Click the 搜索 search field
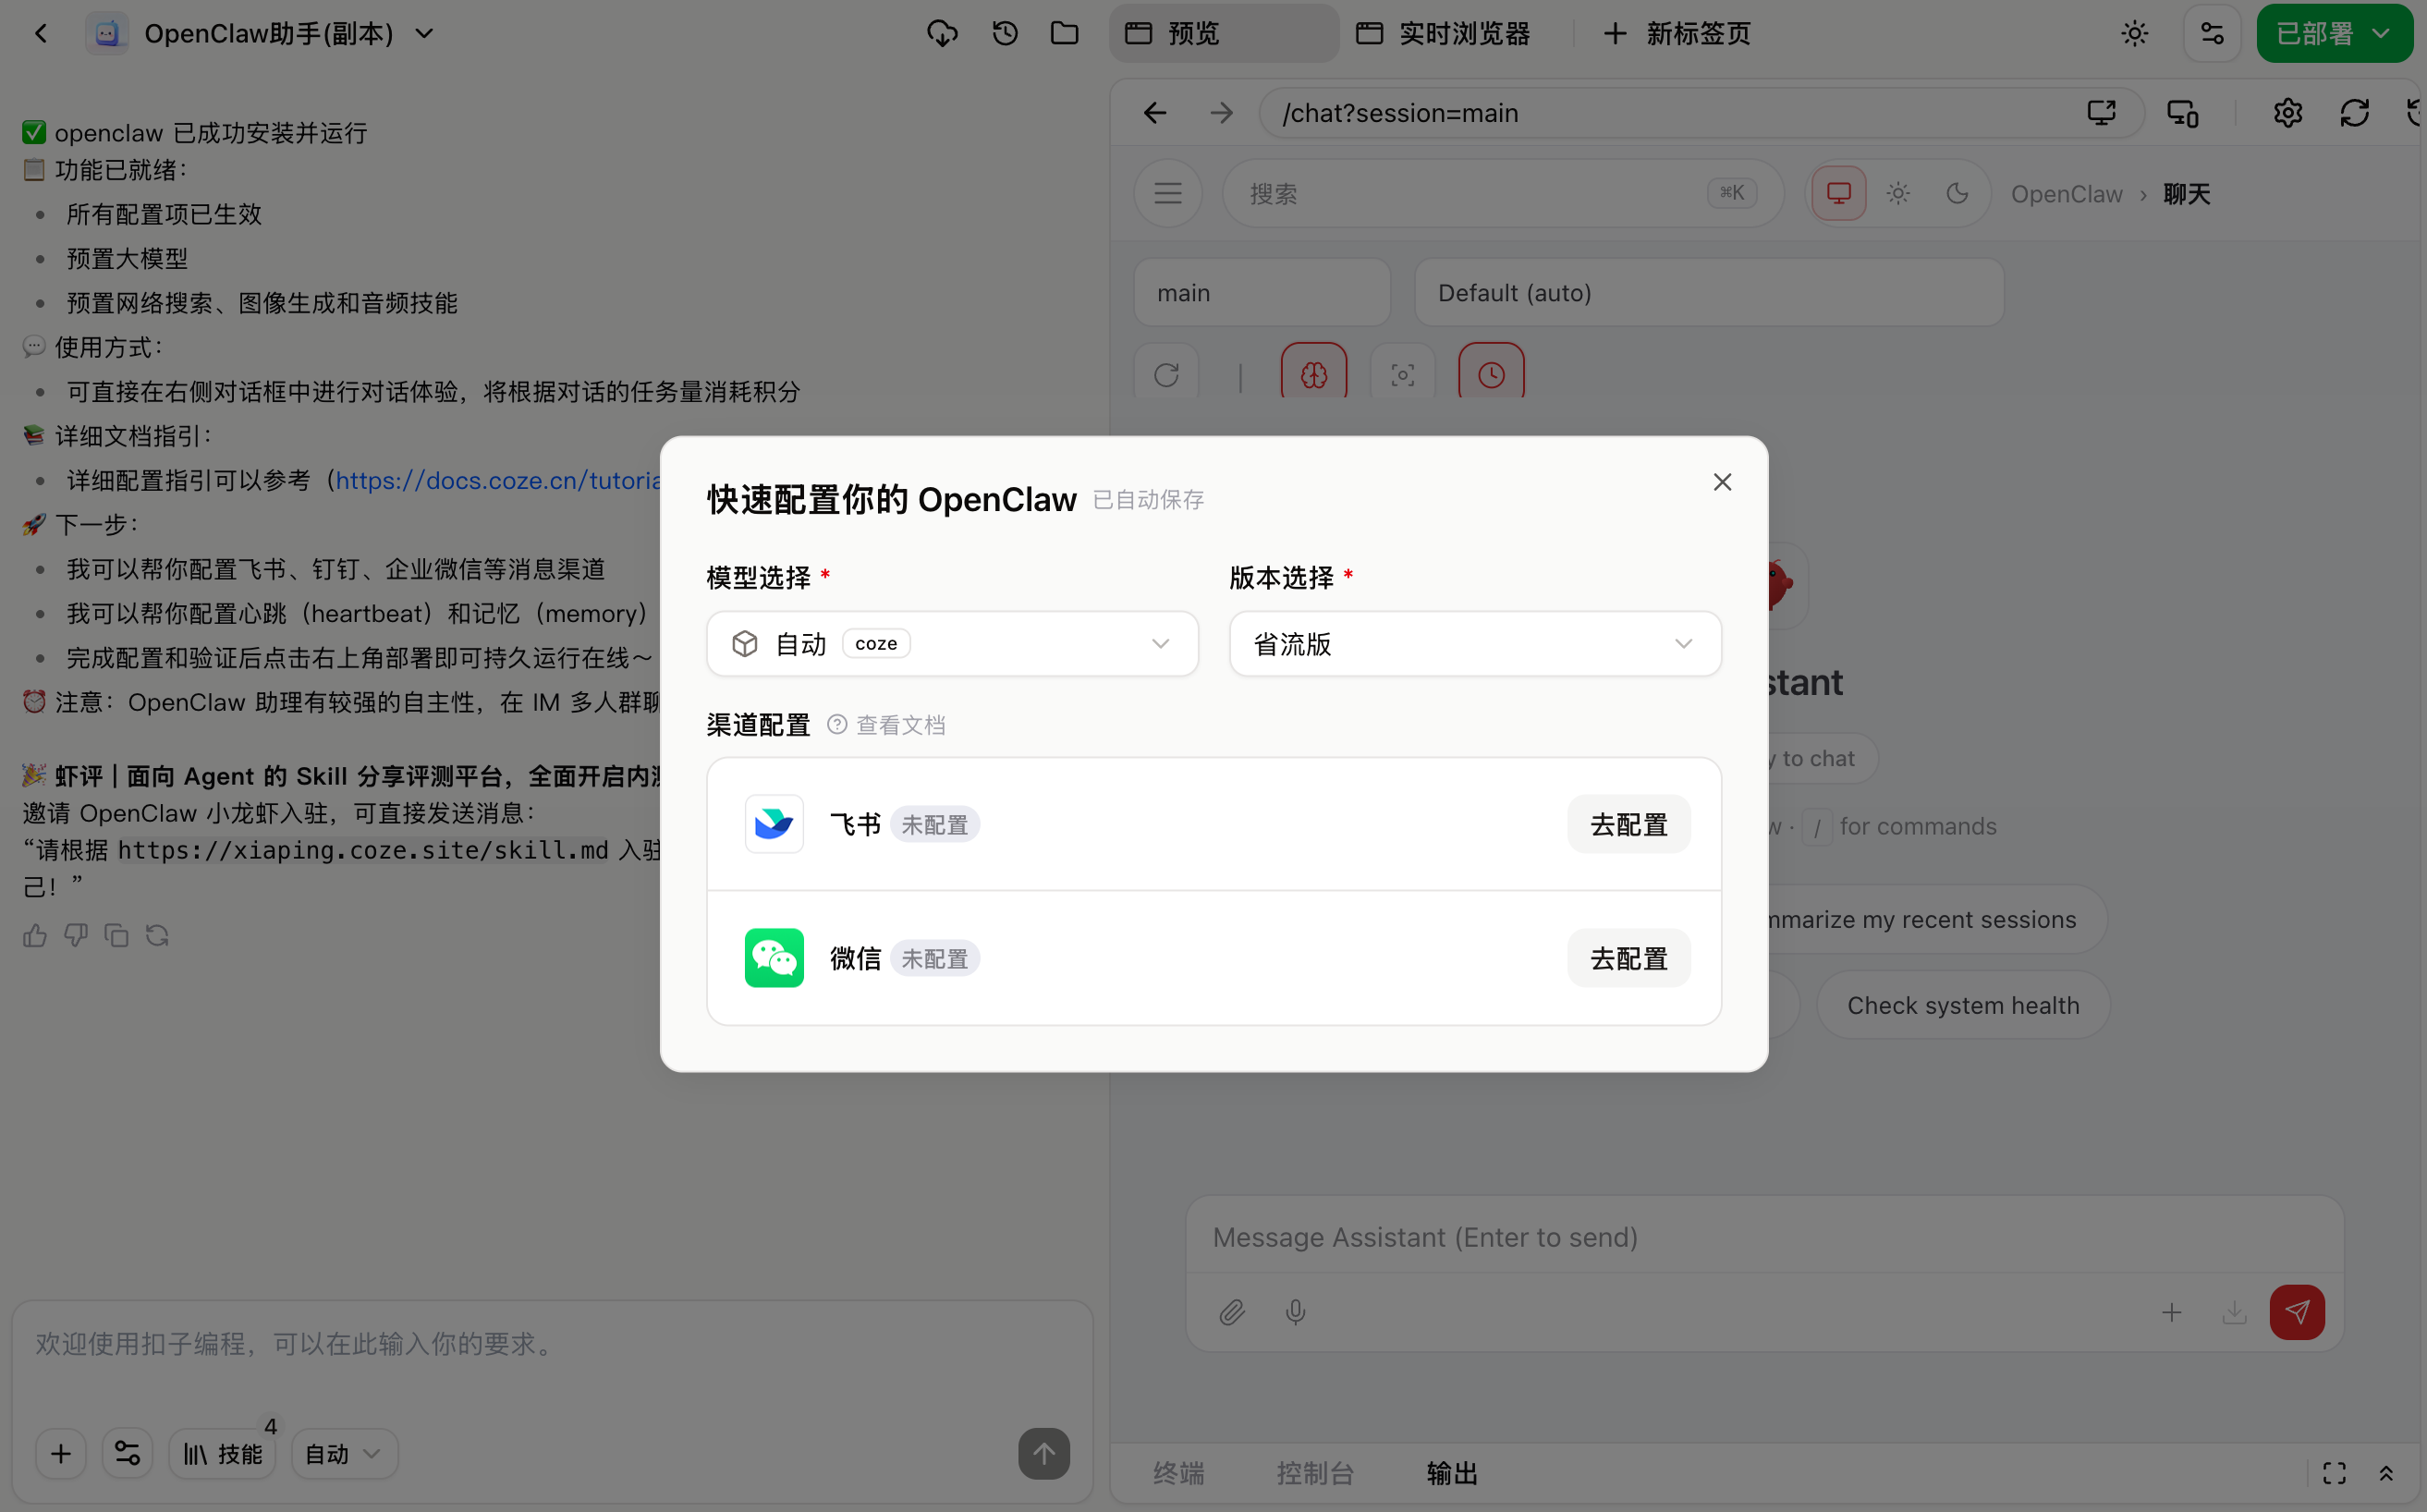This screenshot has height=1512, width=2427. tap(1503, 193)
